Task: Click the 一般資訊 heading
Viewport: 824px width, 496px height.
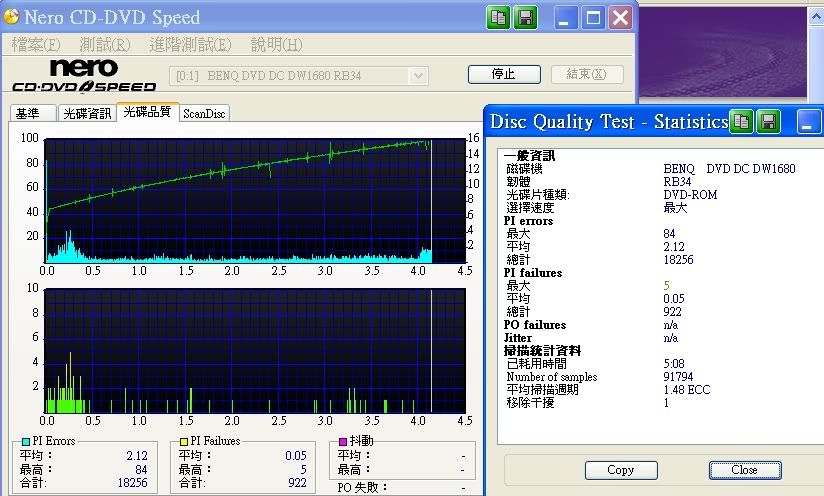Action: click(529, 156)
